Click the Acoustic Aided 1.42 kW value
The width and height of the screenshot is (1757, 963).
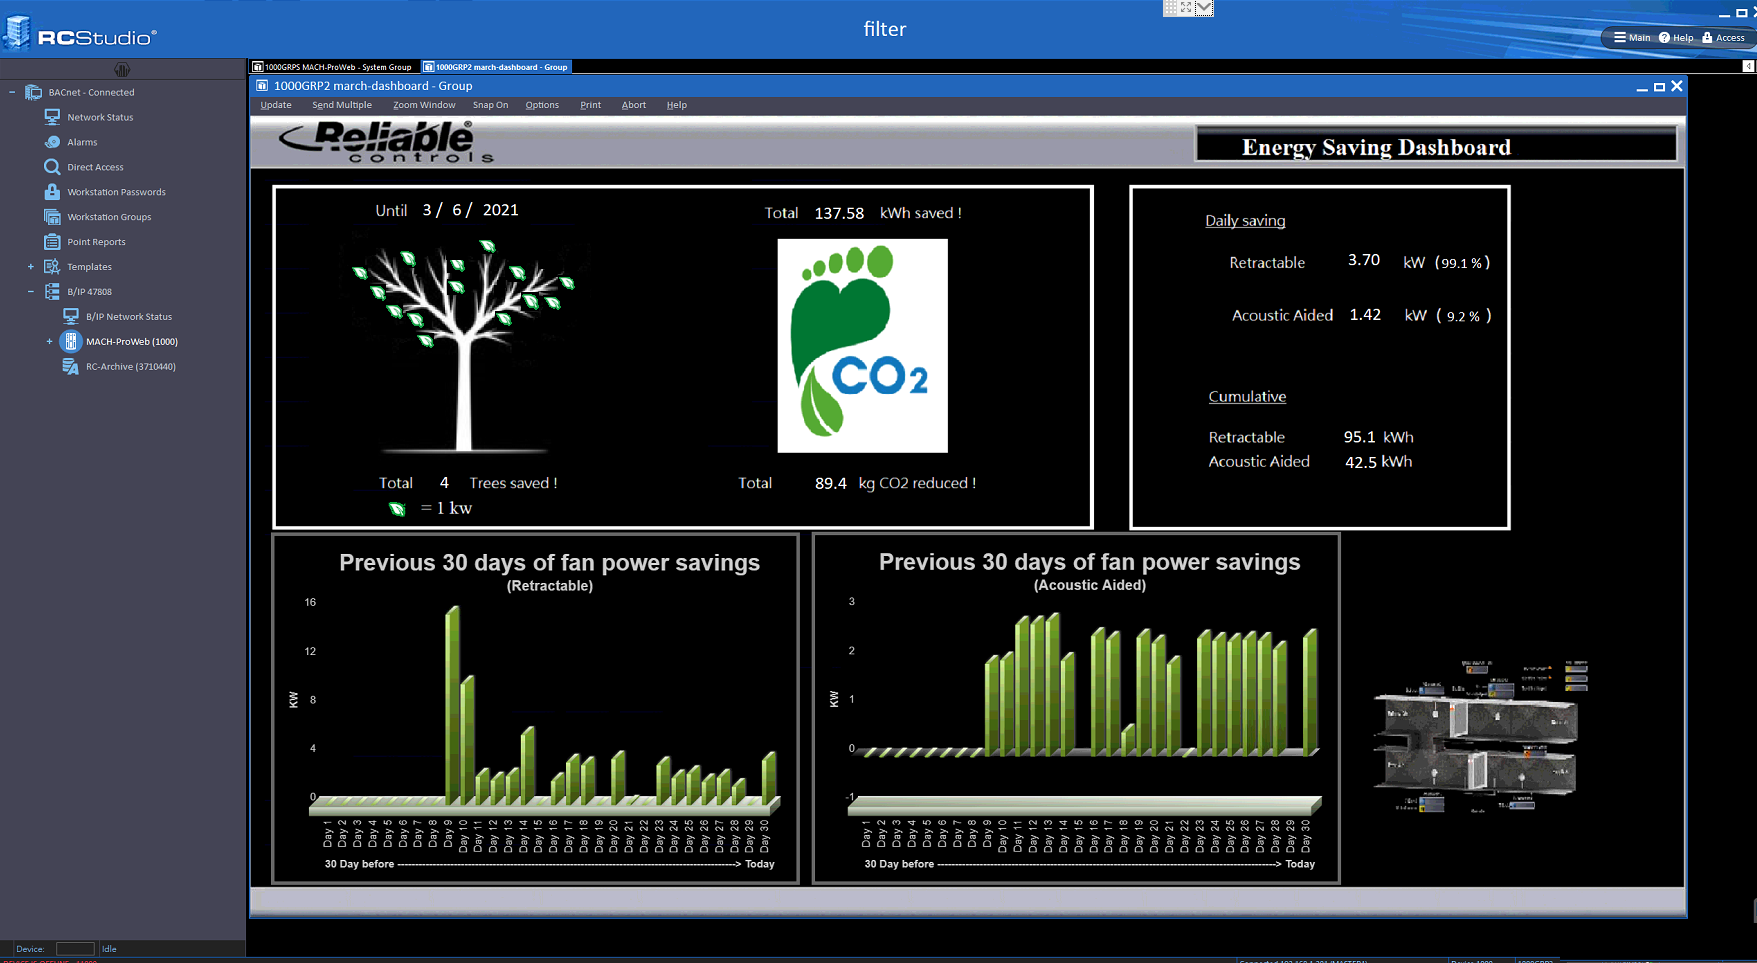point(1365,314)
